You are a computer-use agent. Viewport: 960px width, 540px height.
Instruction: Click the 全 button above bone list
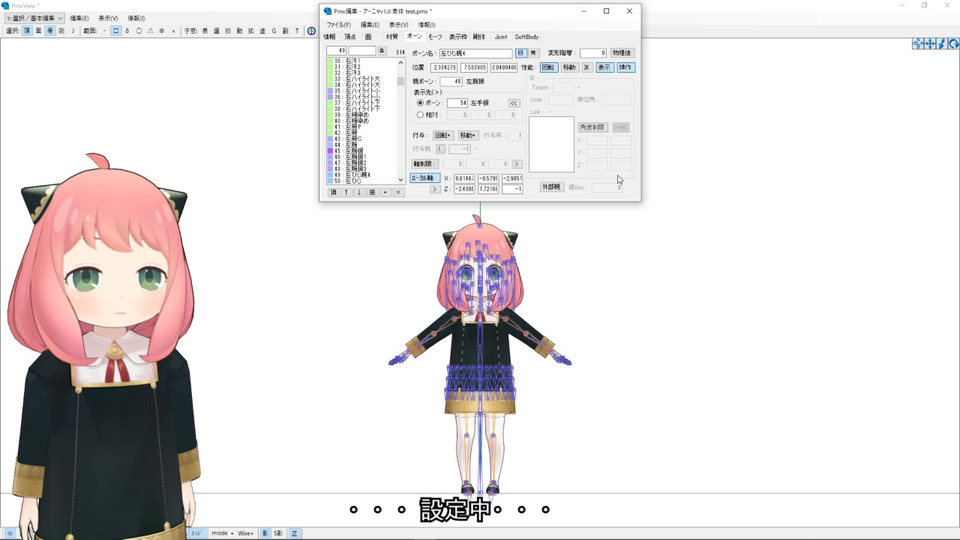(x=381, y=51)
